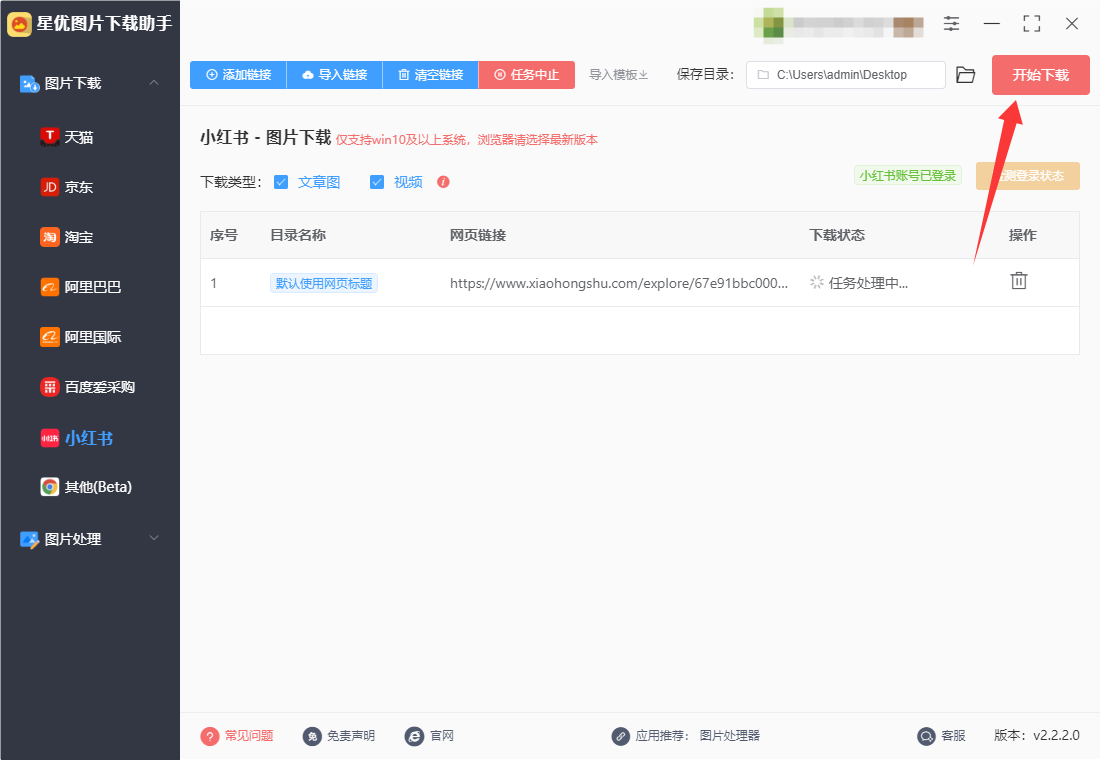
Task: Maximize the window via fullscreen icon
Action: tap(1031, 24)
